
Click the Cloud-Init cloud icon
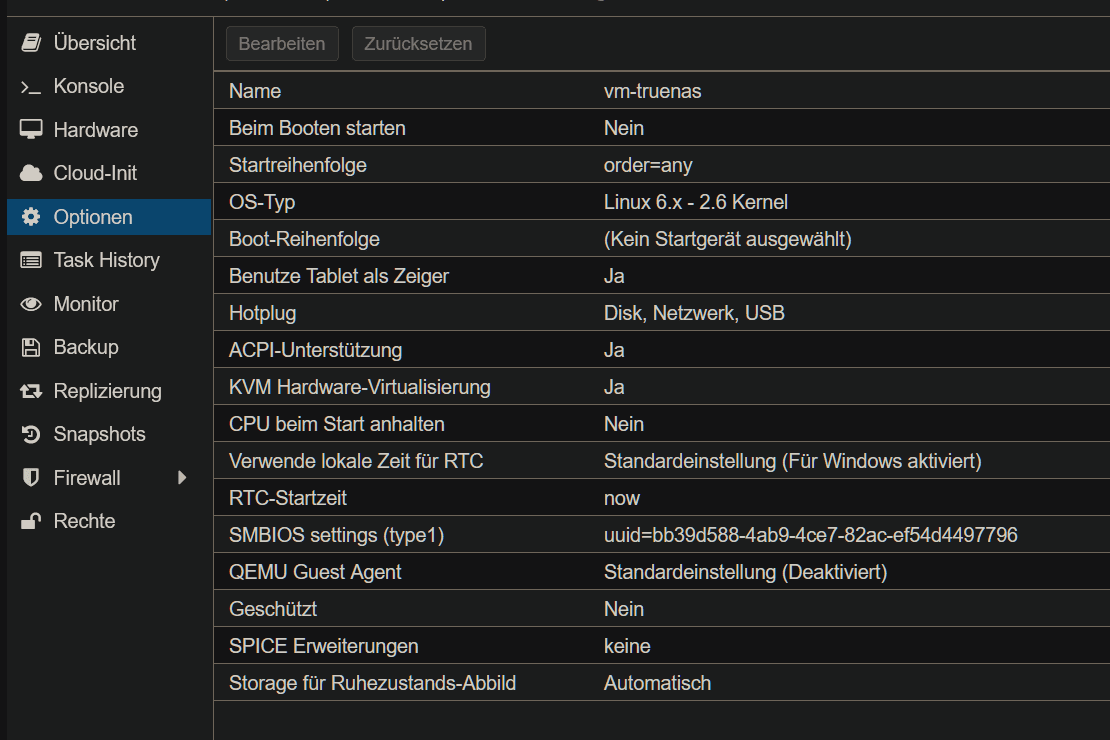pyautogui.click(x=31, y=174)
